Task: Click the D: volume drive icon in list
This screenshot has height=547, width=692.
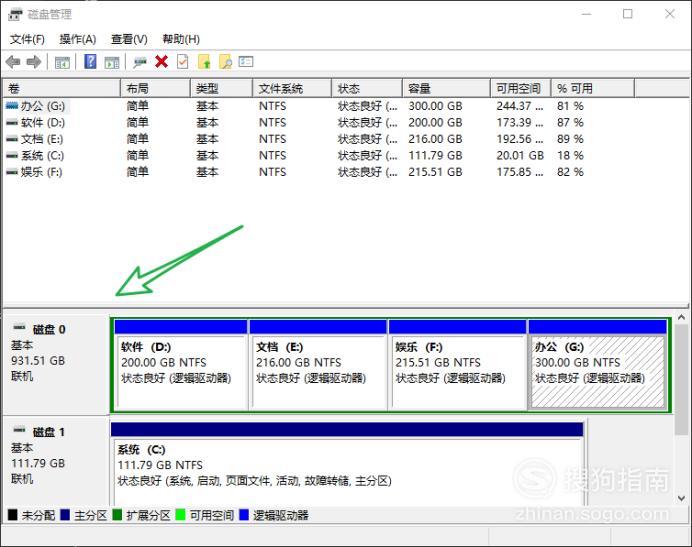Action: click(x=12, y=122)
